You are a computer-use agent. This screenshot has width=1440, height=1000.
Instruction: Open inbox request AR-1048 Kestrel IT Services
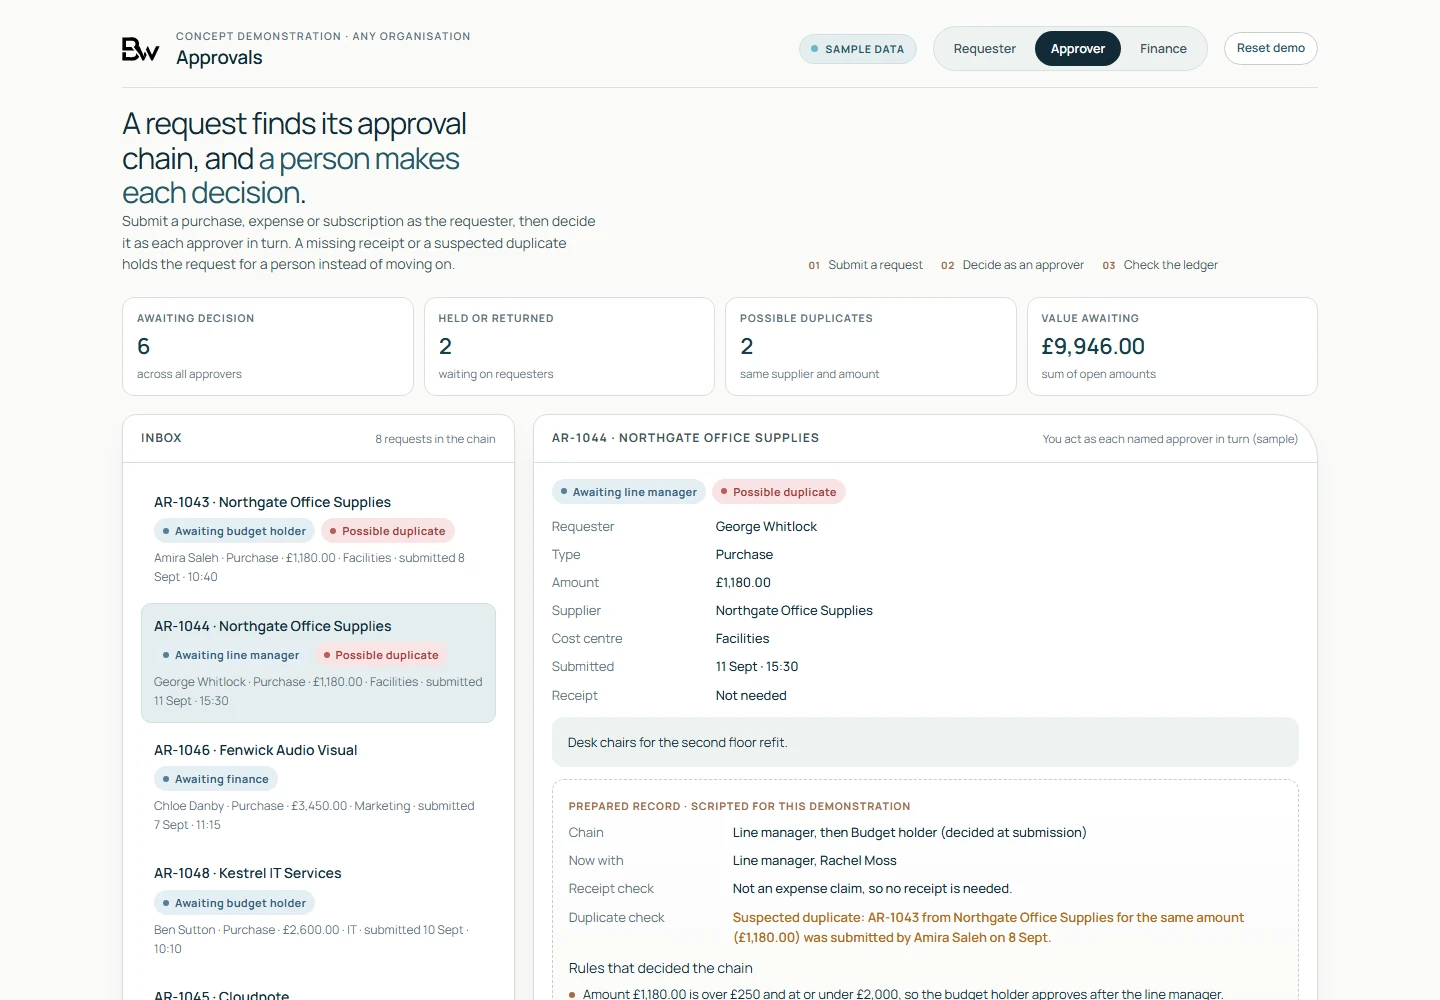pos(318,910)
